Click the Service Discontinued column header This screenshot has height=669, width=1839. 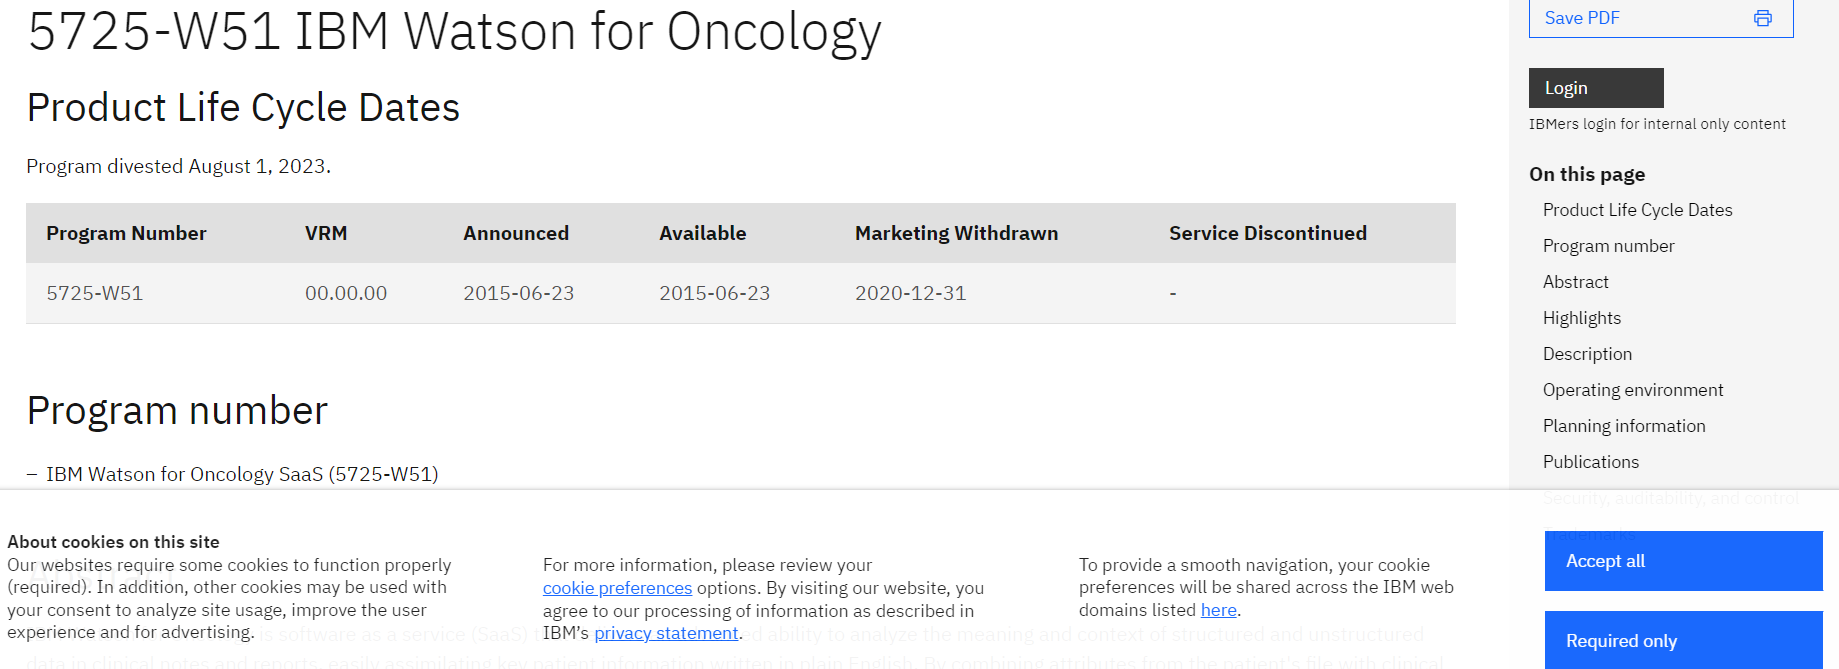[1267, 233]
